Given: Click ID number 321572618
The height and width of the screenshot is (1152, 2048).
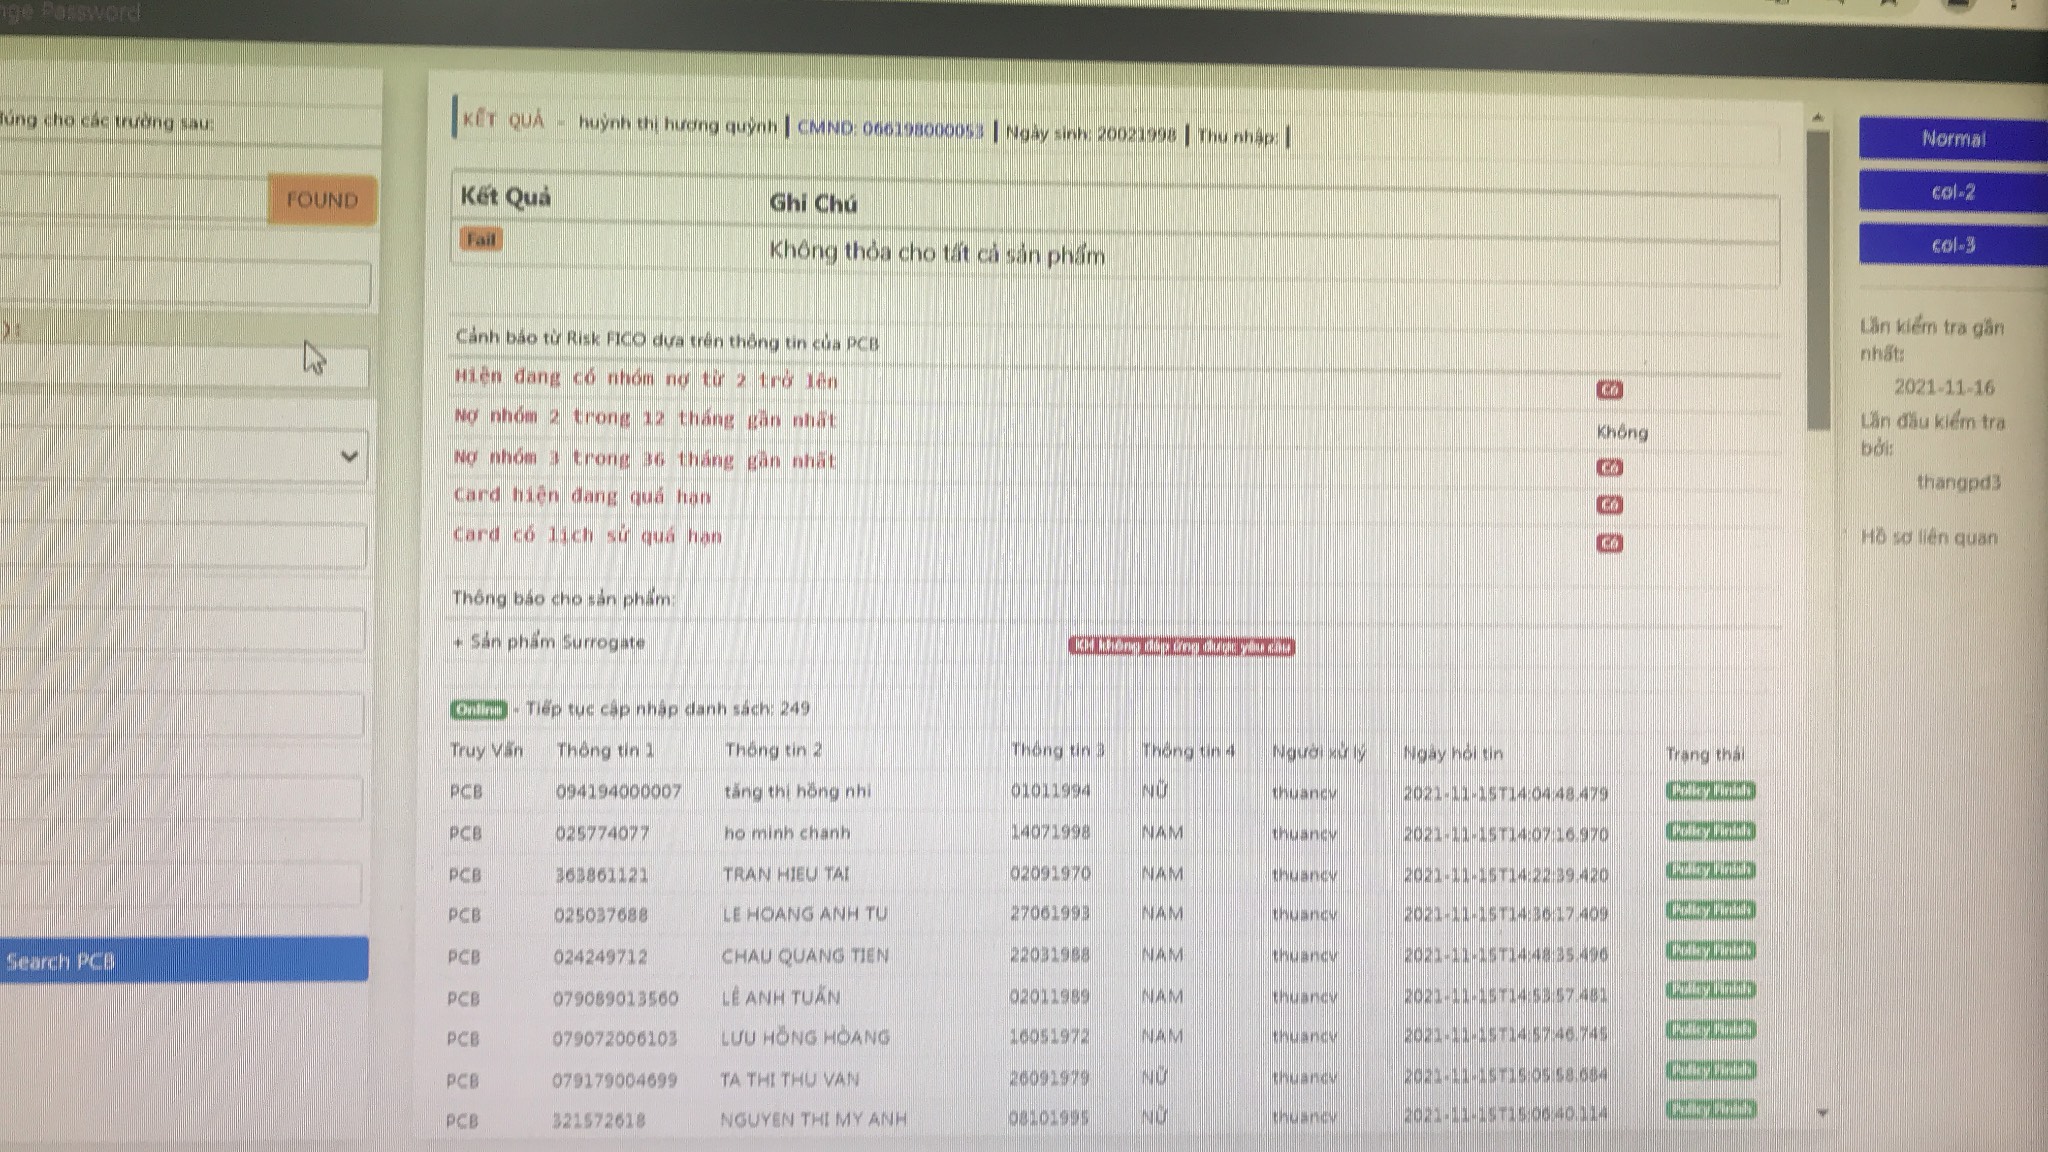Looking at the screenshot, I should pyautogui.click(x=598, y=1121).
